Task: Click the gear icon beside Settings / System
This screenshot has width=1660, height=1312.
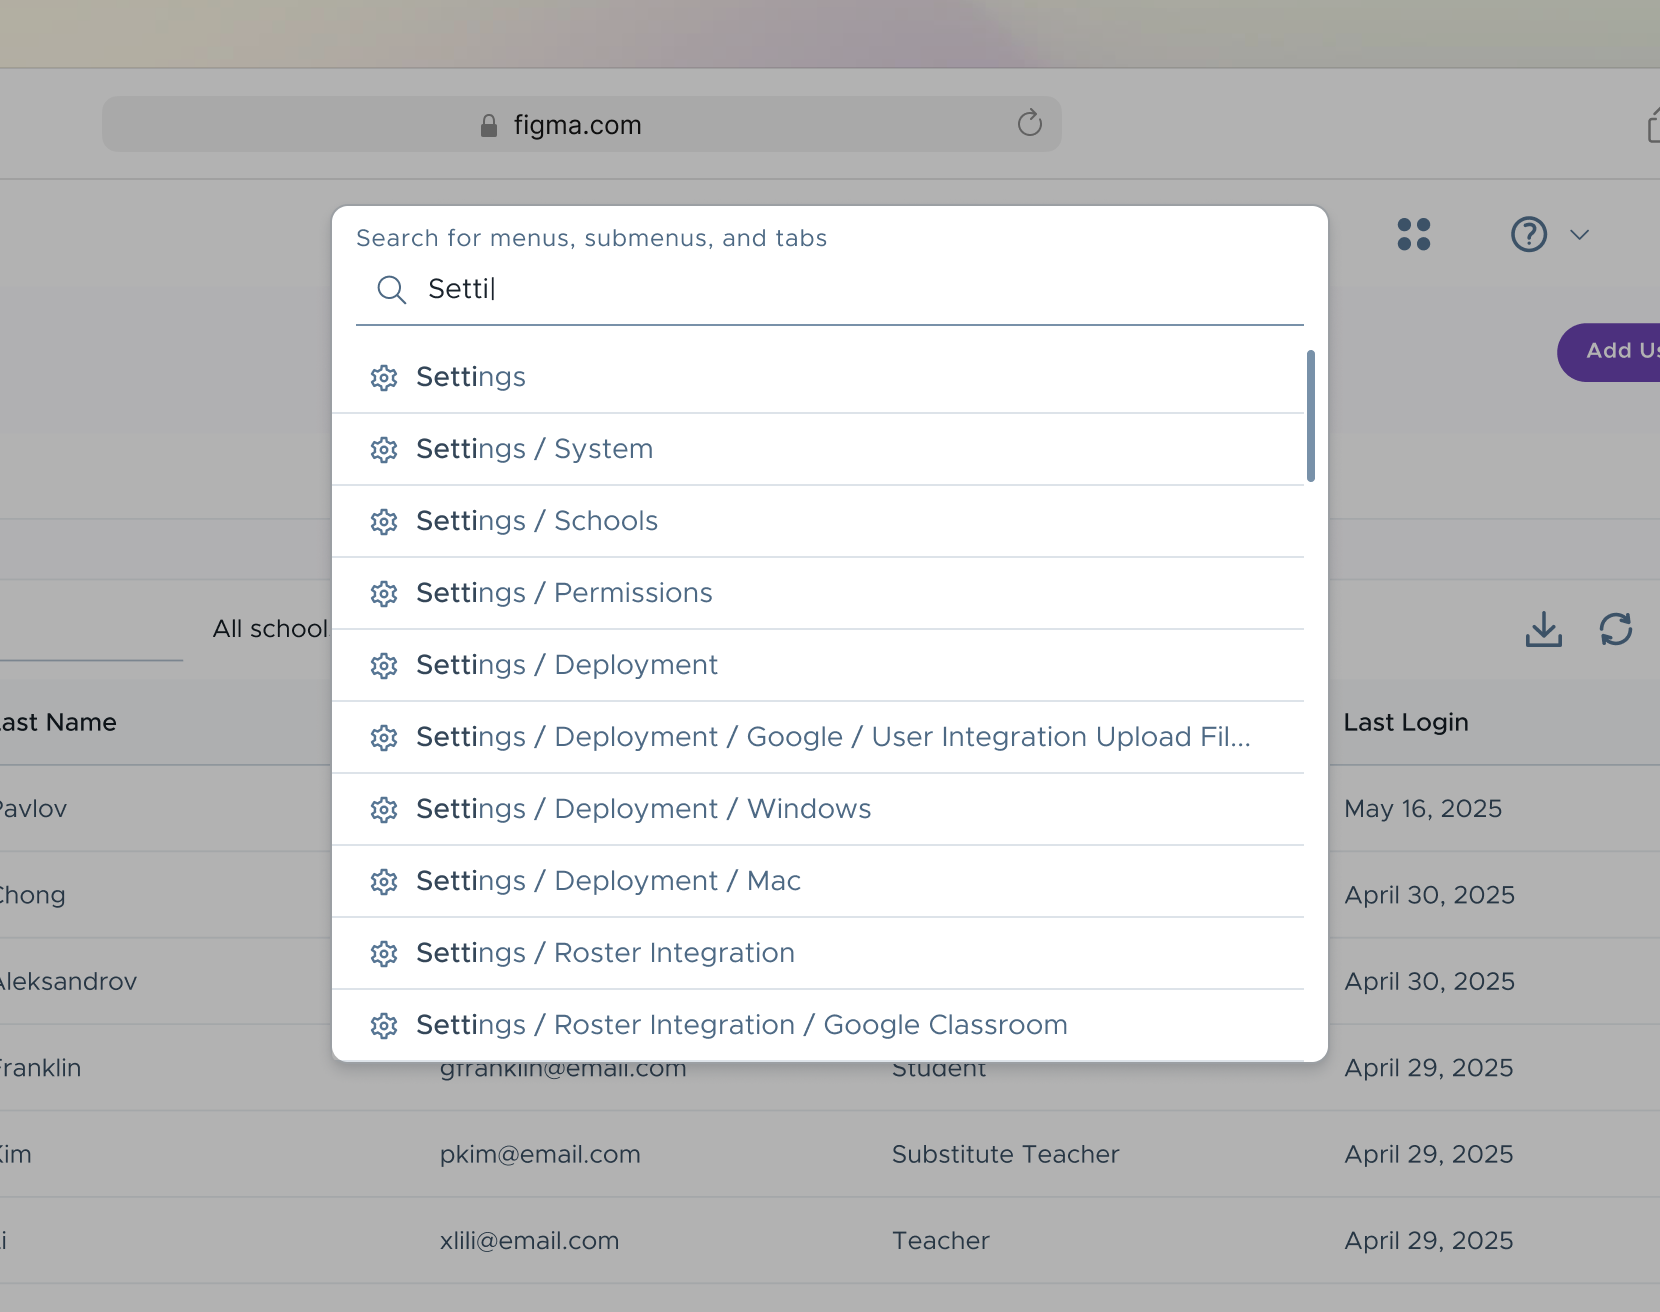Action: (x=385, y=450)
